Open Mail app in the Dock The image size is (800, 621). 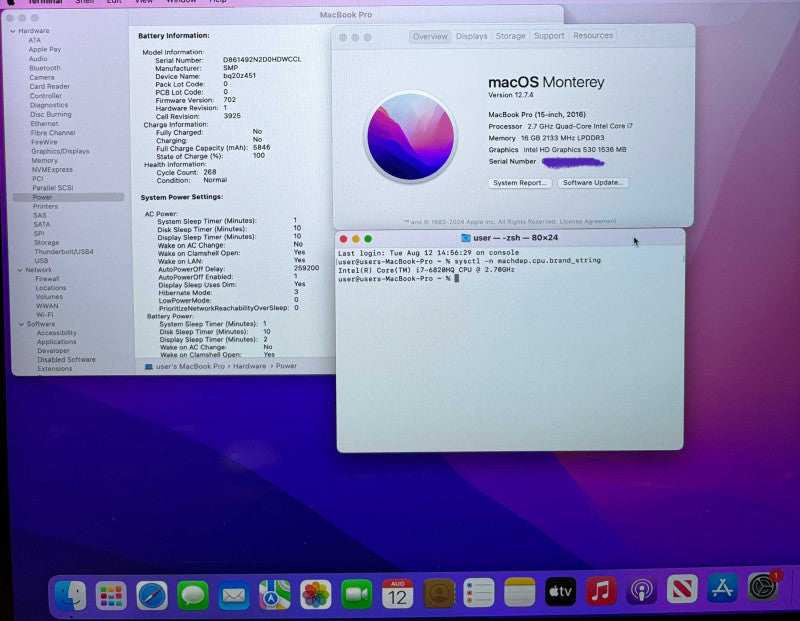coord(234,595)
